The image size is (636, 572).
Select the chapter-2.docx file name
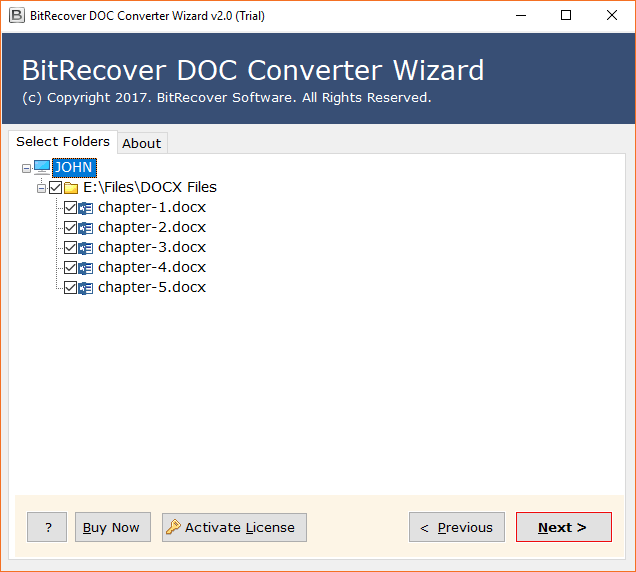pyautogui.click(x=152, y=227)
